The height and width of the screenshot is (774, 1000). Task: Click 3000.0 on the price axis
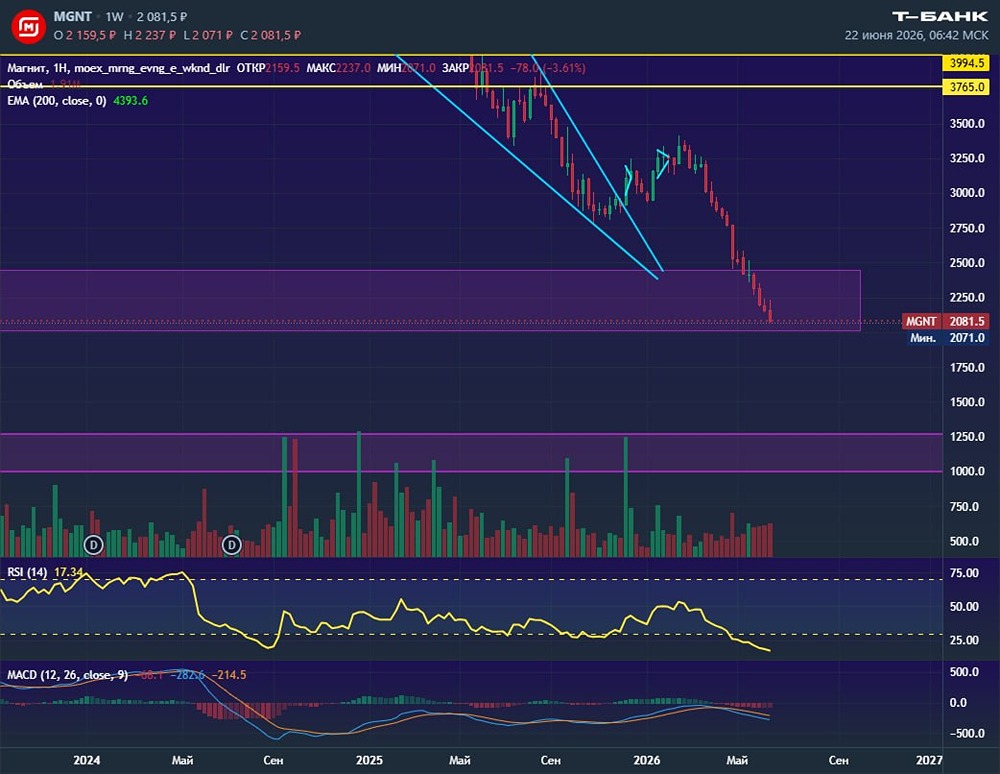[x=967, y=193]
